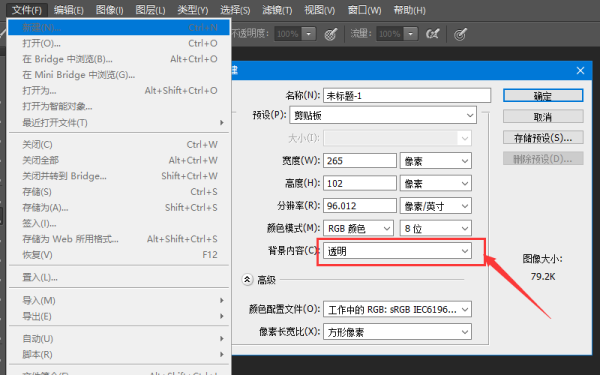Open the 类型(Y) menu
600x375 pixels.
click(x=192, y=10)
